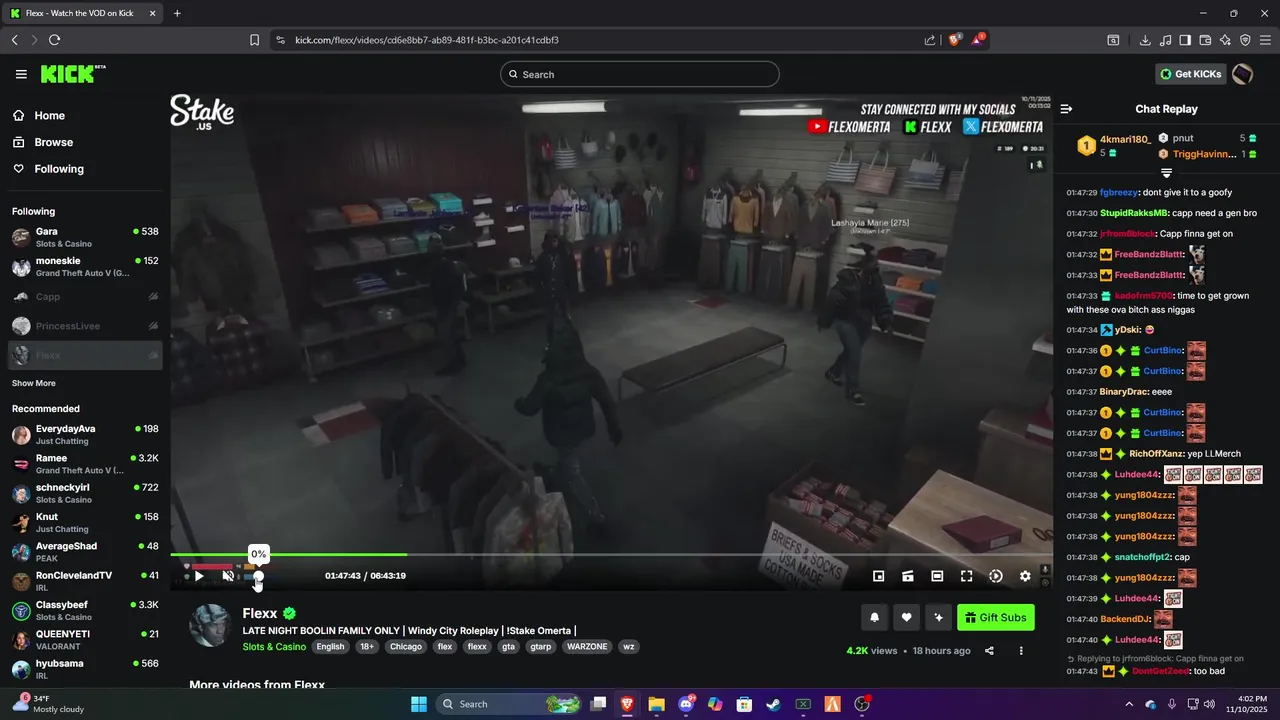Viewport: 1280px width, 720px height.
Task: Open the user profile avatar menu
Action: [1243, 74]
